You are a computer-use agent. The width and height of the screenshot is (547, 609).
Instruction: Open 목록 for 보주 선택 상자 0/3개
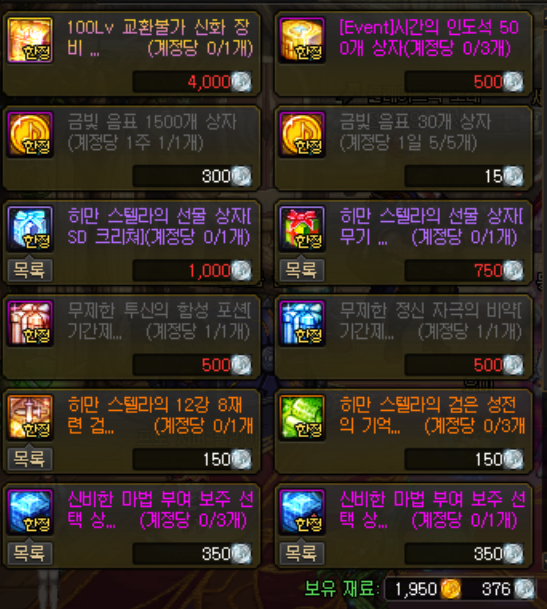pyautogui.click(x=30, y=553)
